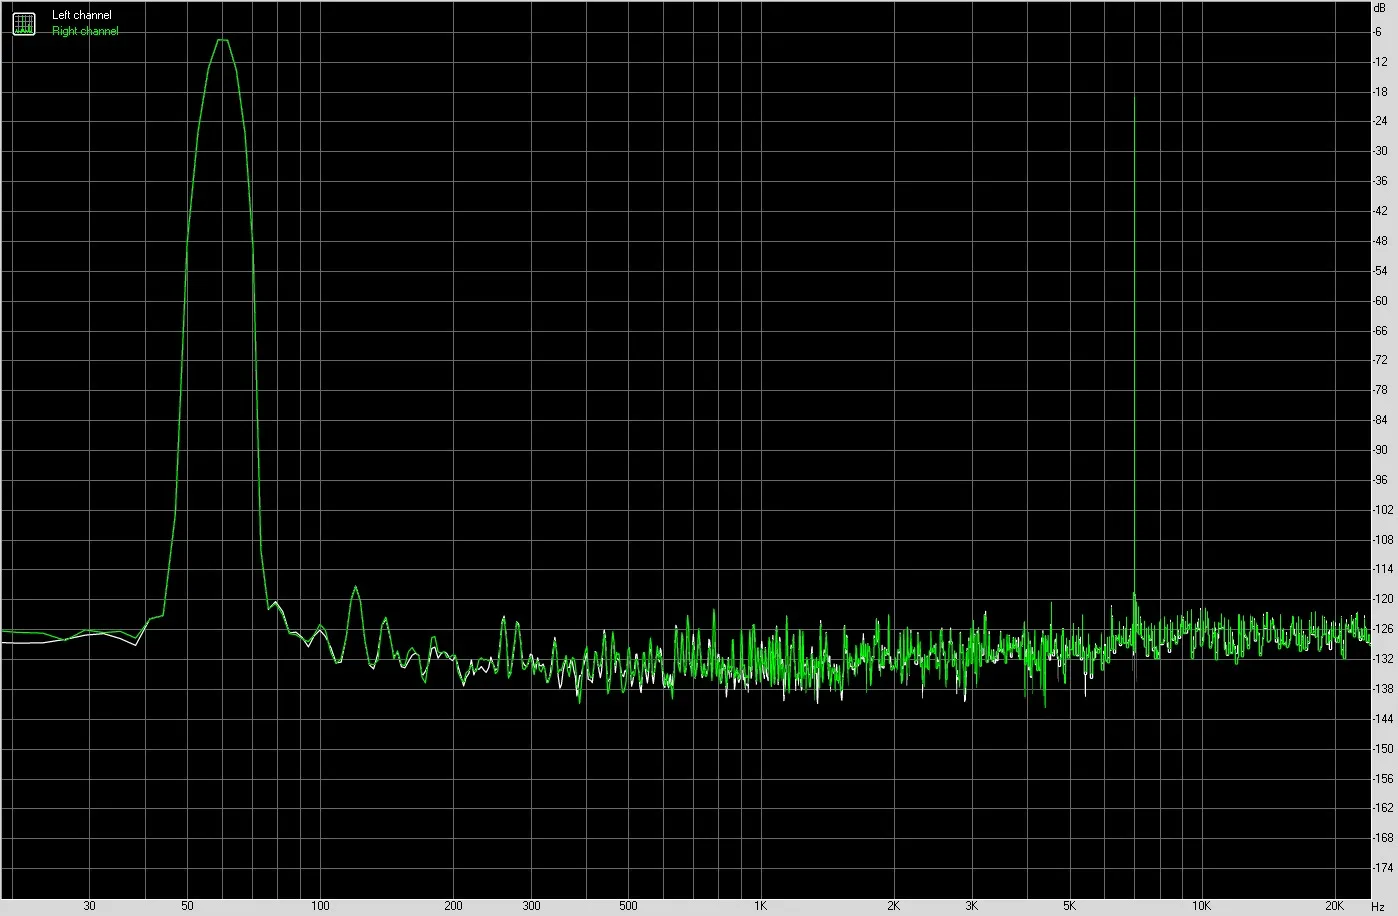Click the "-72" dB axis label

[x=1380, y=360]
